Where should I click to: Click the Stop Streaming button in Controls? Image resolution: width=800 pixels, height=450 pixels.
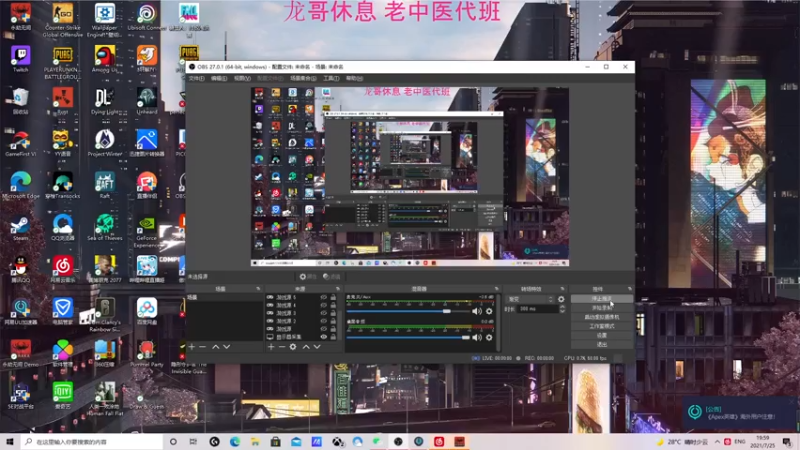[602, 299]
